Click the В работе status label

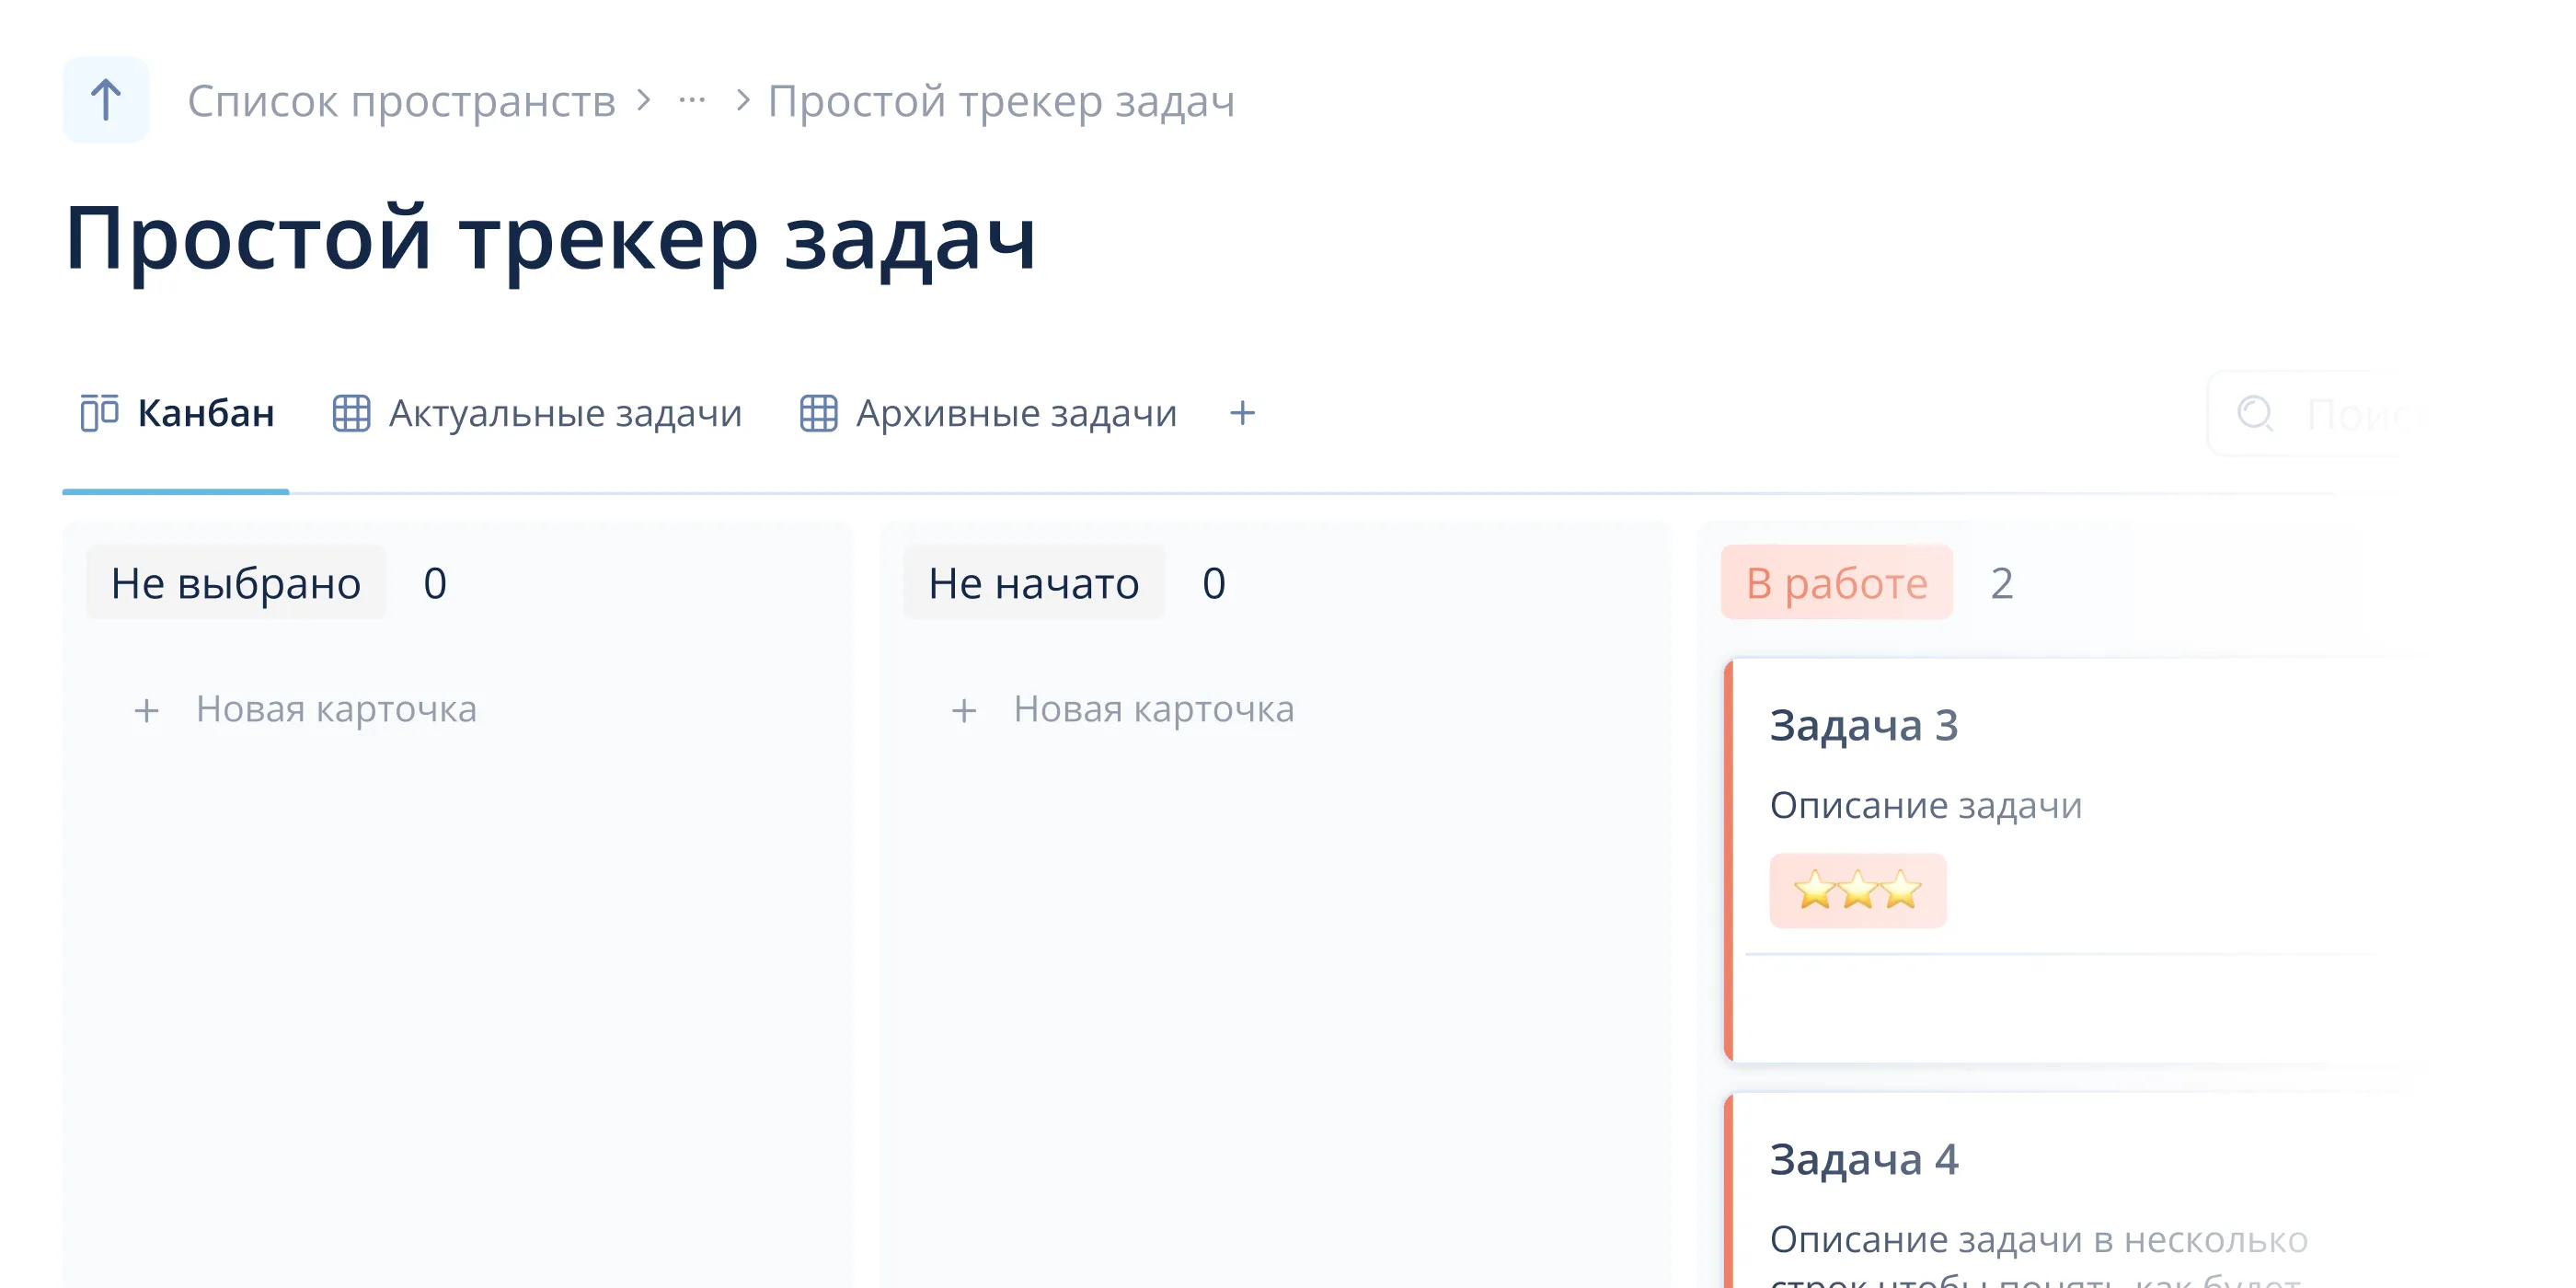coord(1837,583)
